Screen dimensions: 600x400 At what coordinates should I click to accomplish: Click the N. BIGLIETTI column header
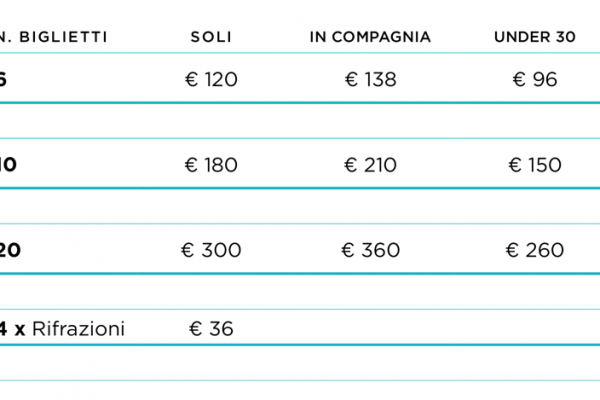point(54,37)
